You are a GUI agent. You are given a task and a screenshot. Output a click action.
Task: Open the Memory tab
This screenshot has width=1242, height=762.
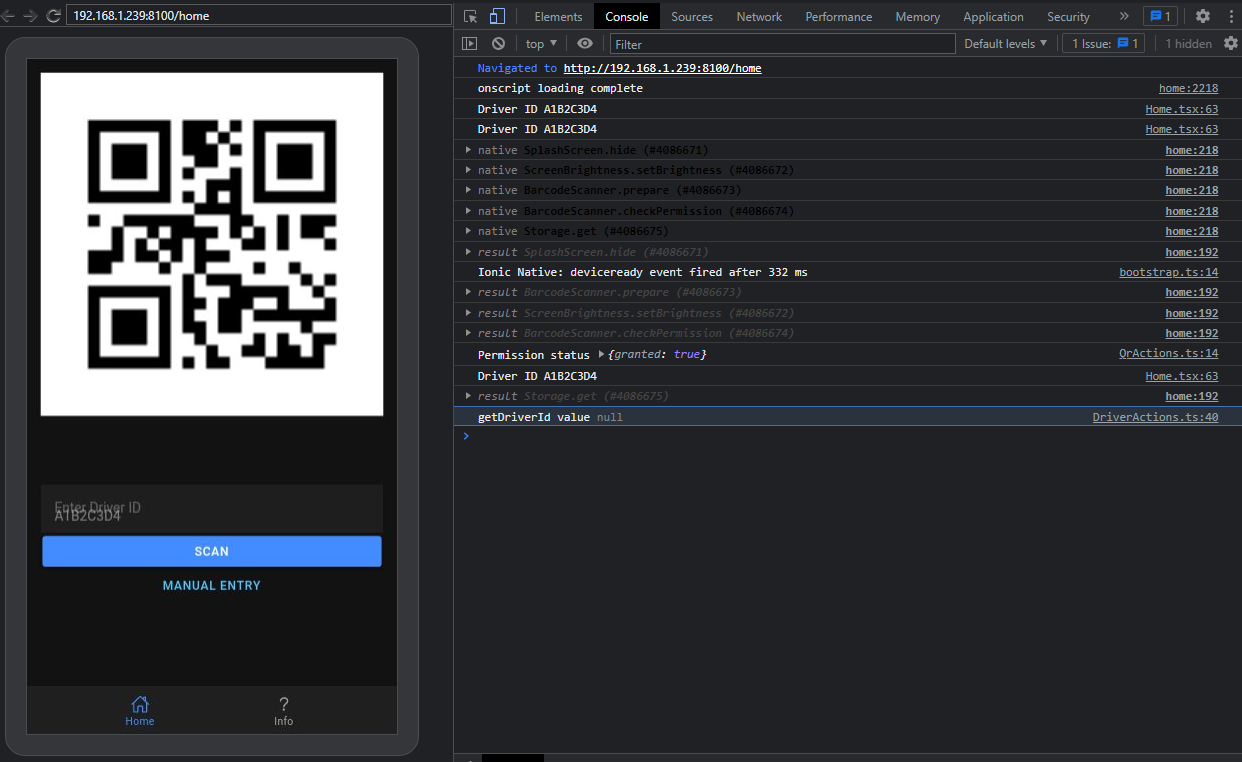[917, 16]
